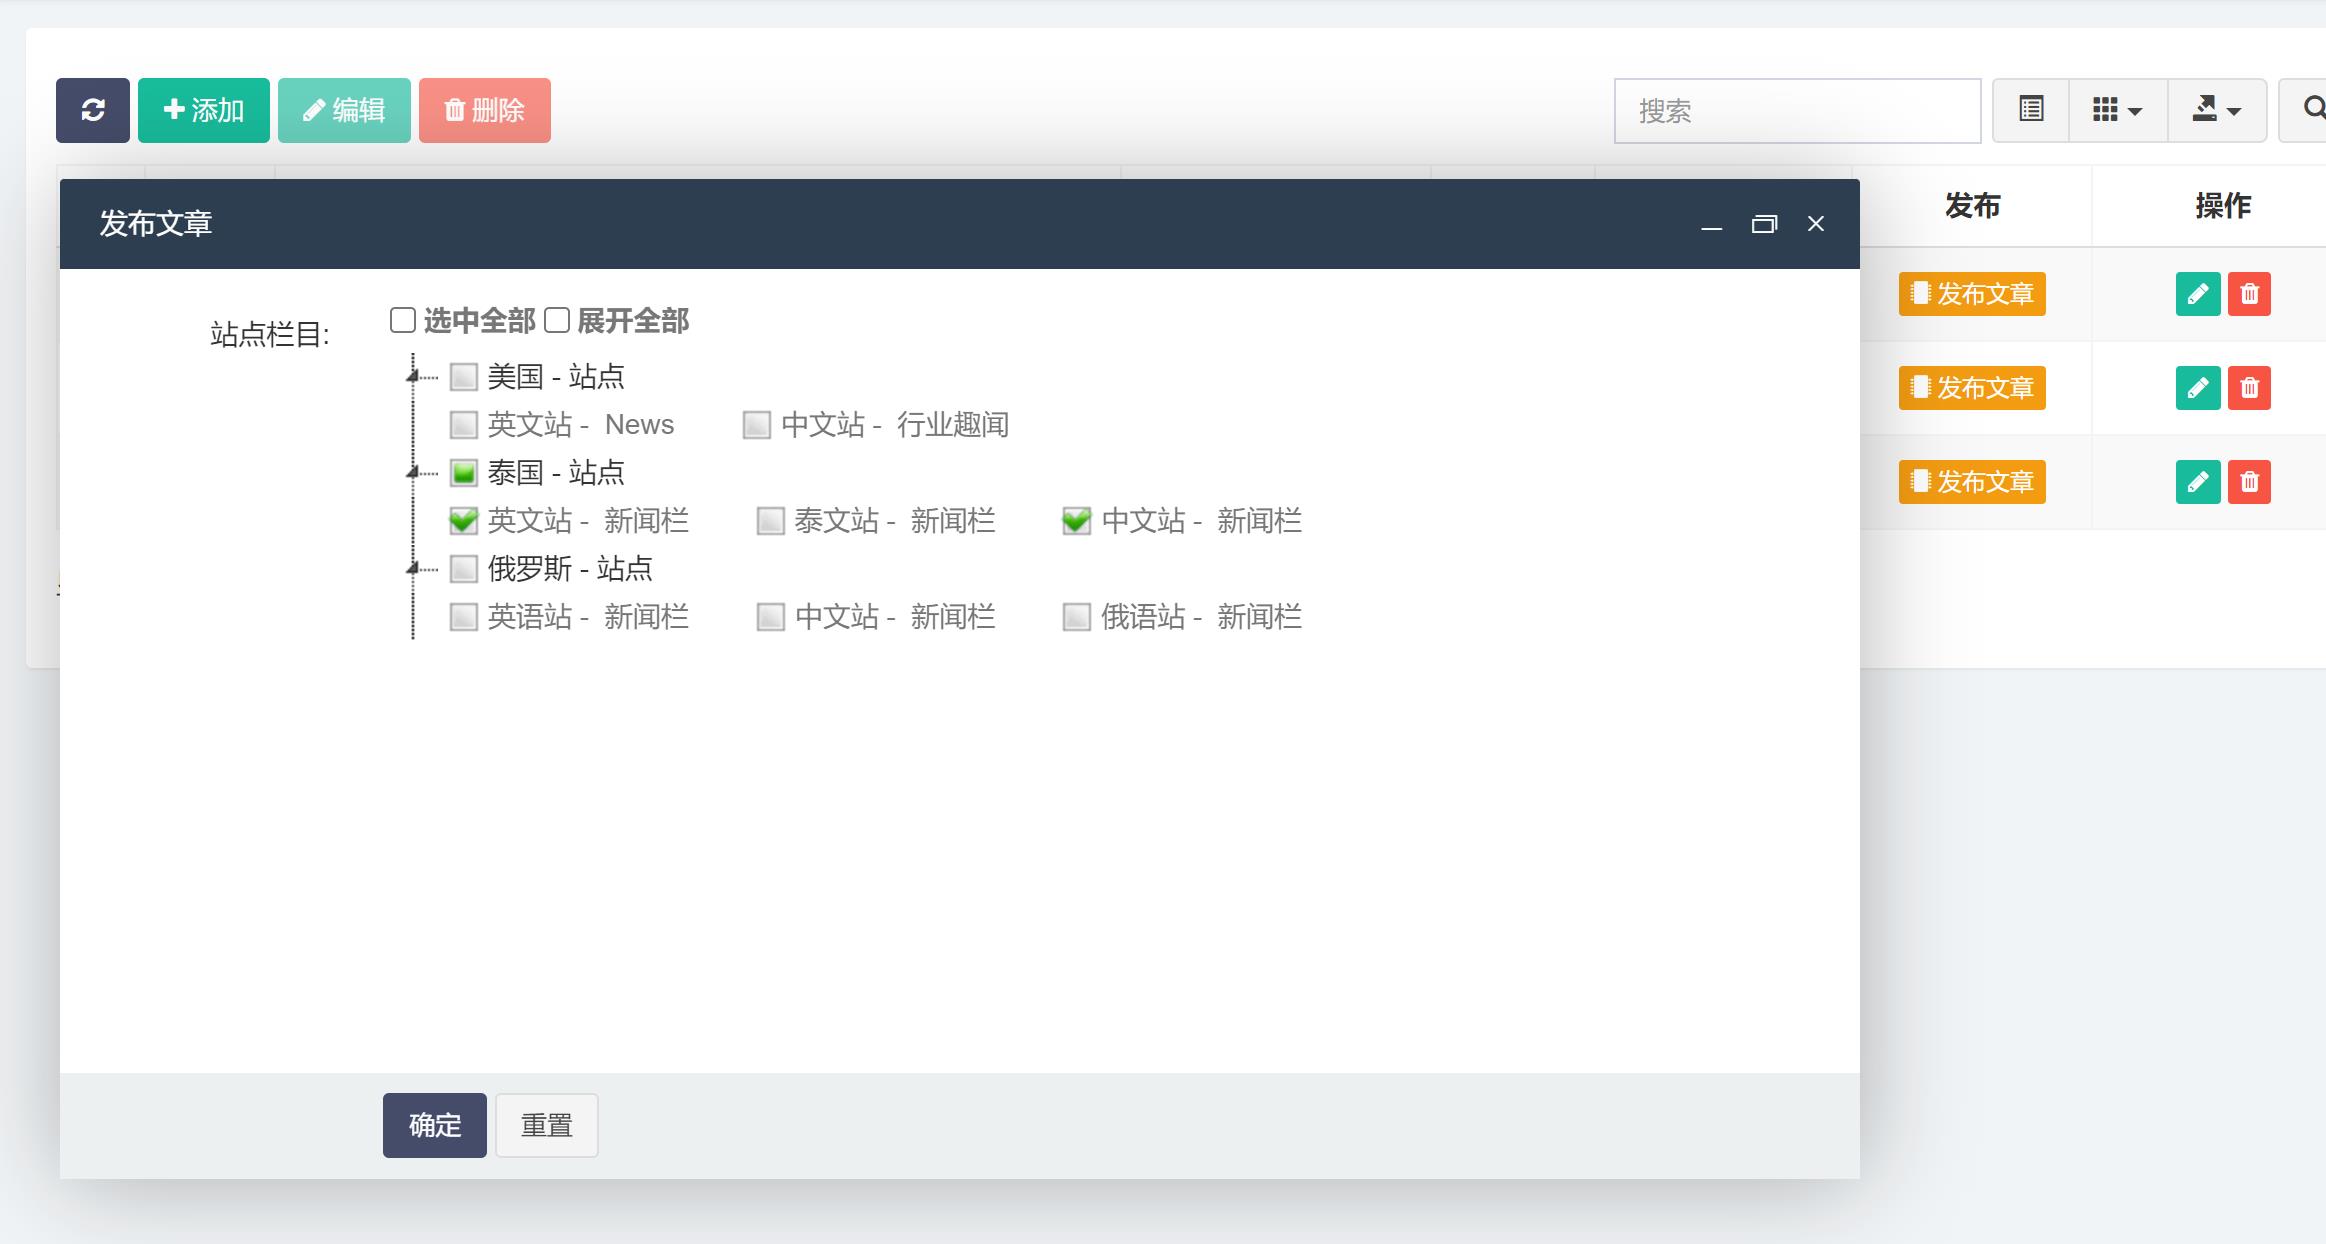Click 发布文章 button in second row

1971,388
